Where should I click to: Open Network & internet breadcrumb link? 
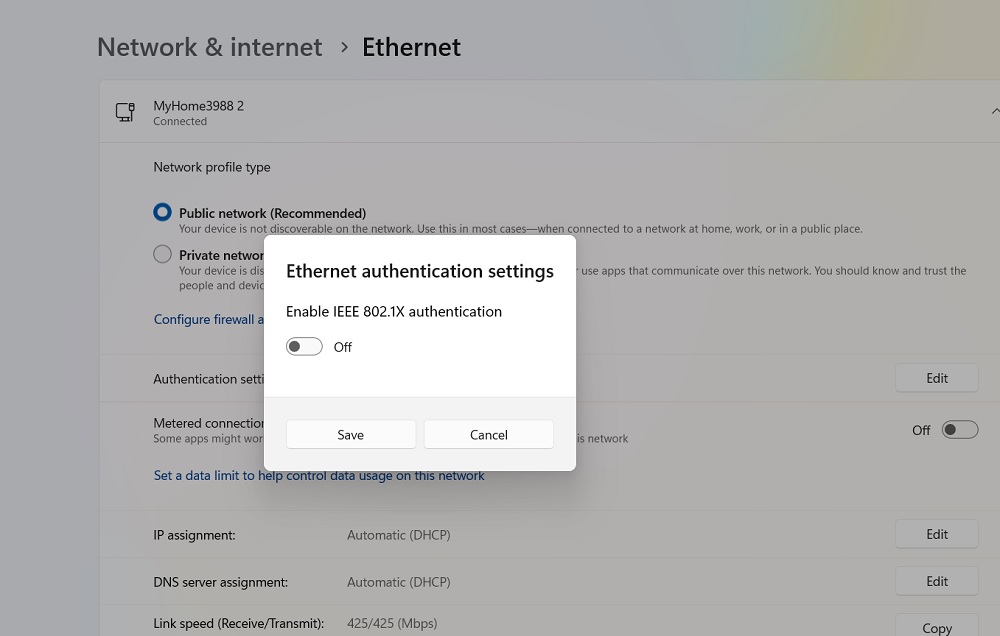coord(209,46)
